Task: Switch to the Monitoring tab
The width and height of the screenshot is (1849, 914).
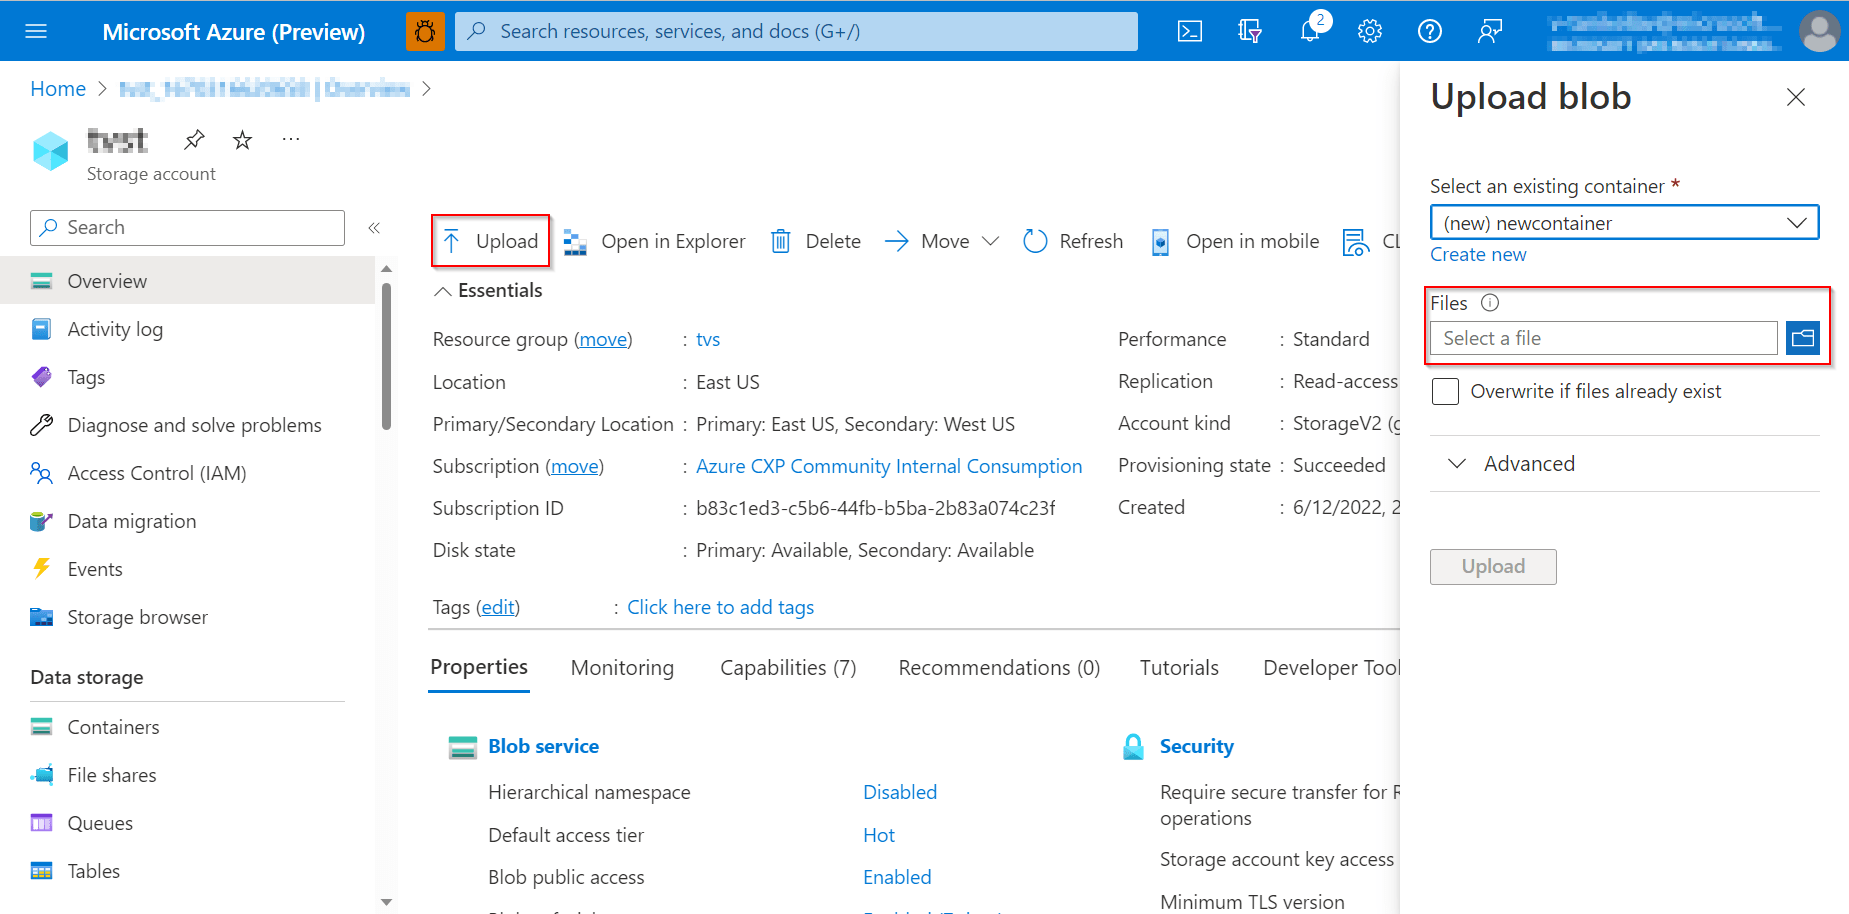Action: point(621,667)
